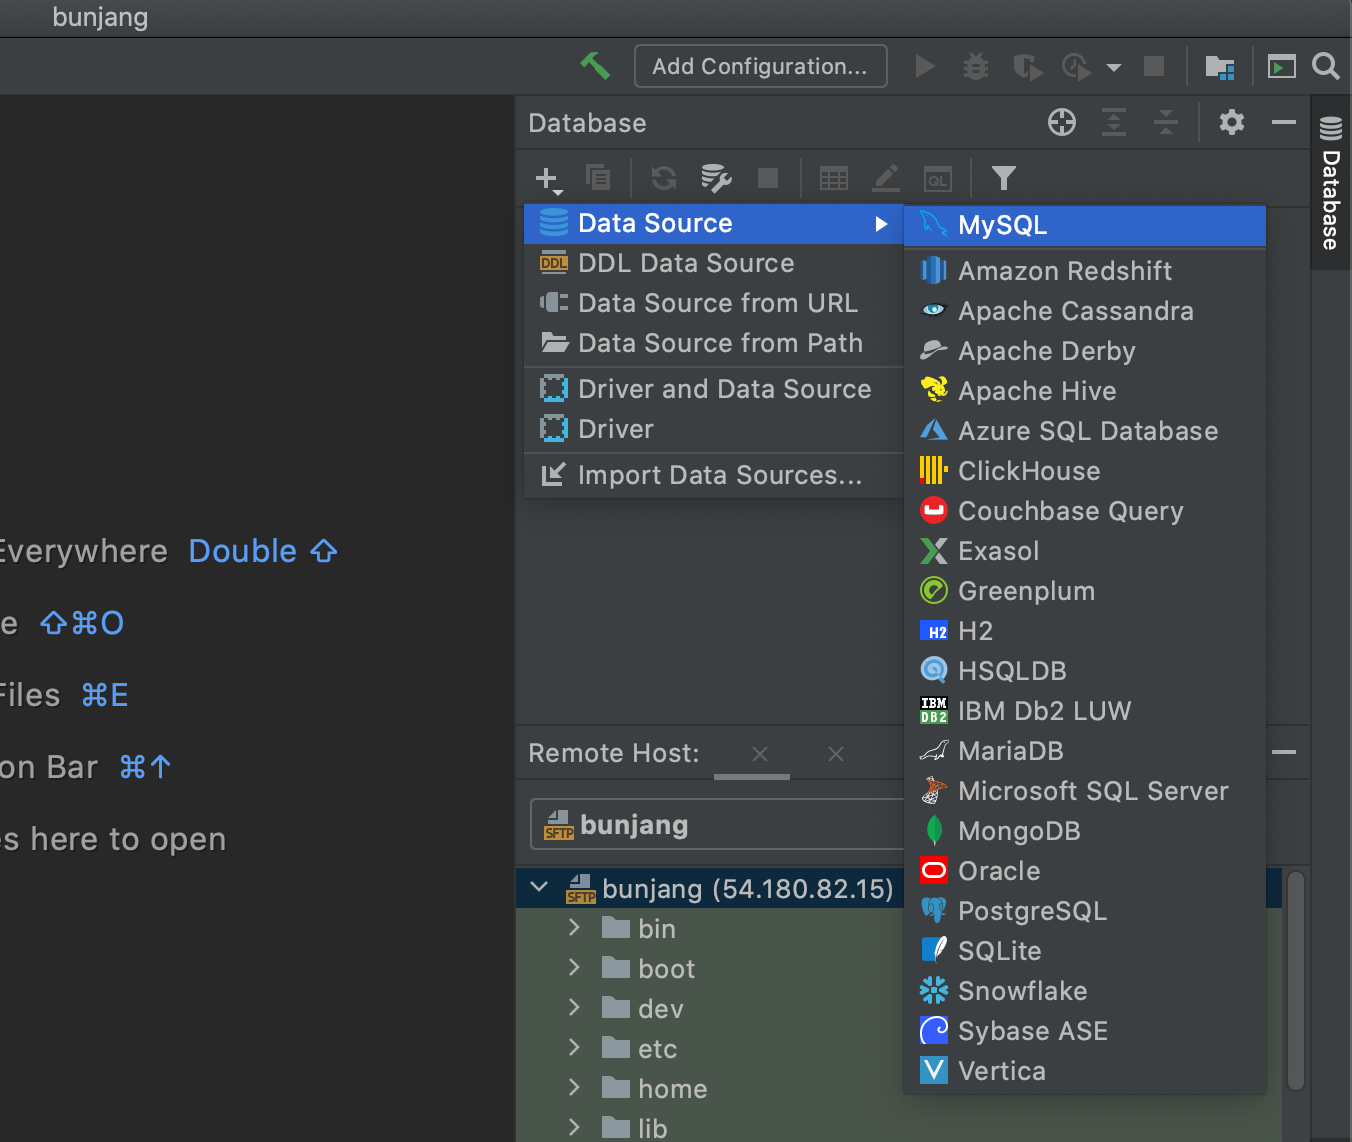Expand all in Database panel
The width and height of the screenshot is (1352, 1142).
[1114, 122]
